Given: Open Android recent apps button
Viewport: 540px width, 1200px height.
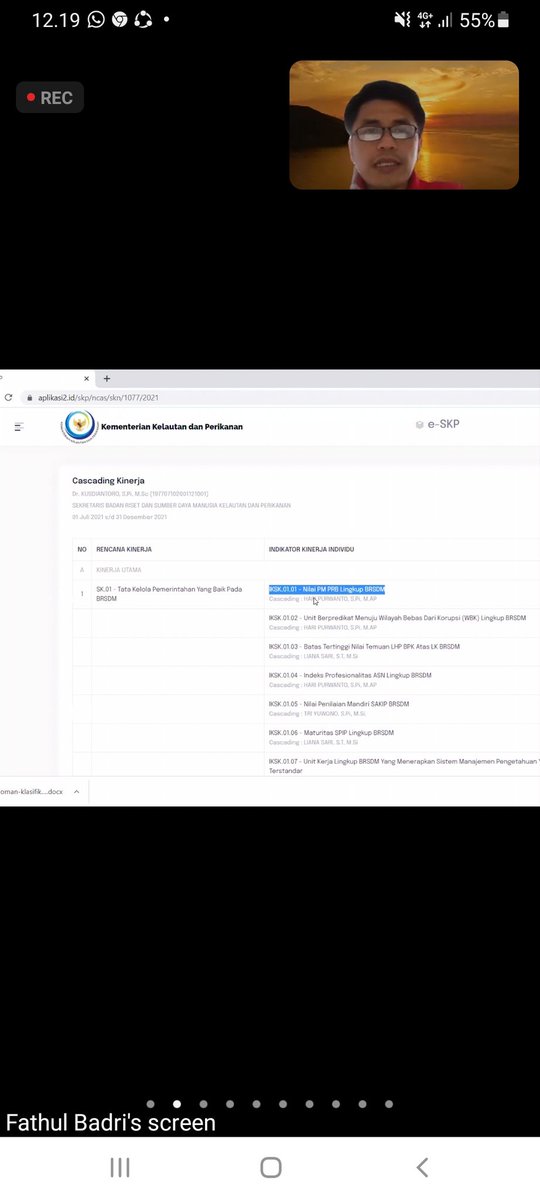Looking at the screenshot, I should pyautogui.click(x=119, y=1167).
